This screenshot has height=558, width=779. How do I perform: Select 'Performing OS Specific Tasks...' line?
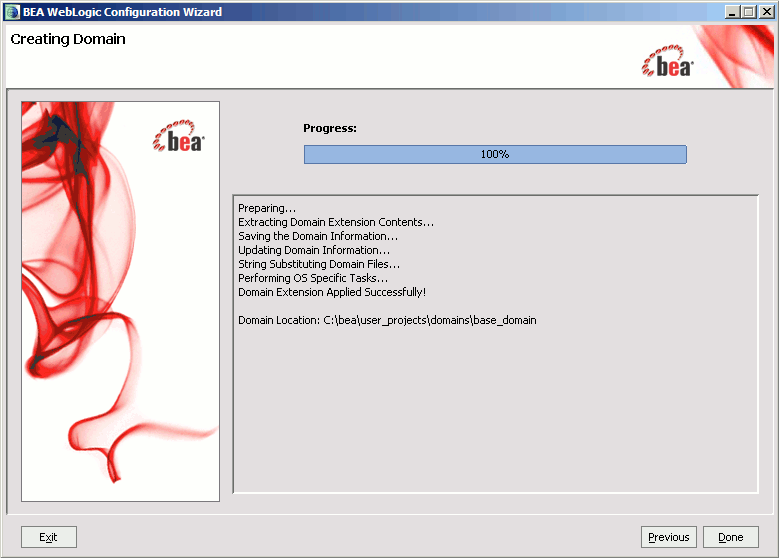(x=313, y=278)
